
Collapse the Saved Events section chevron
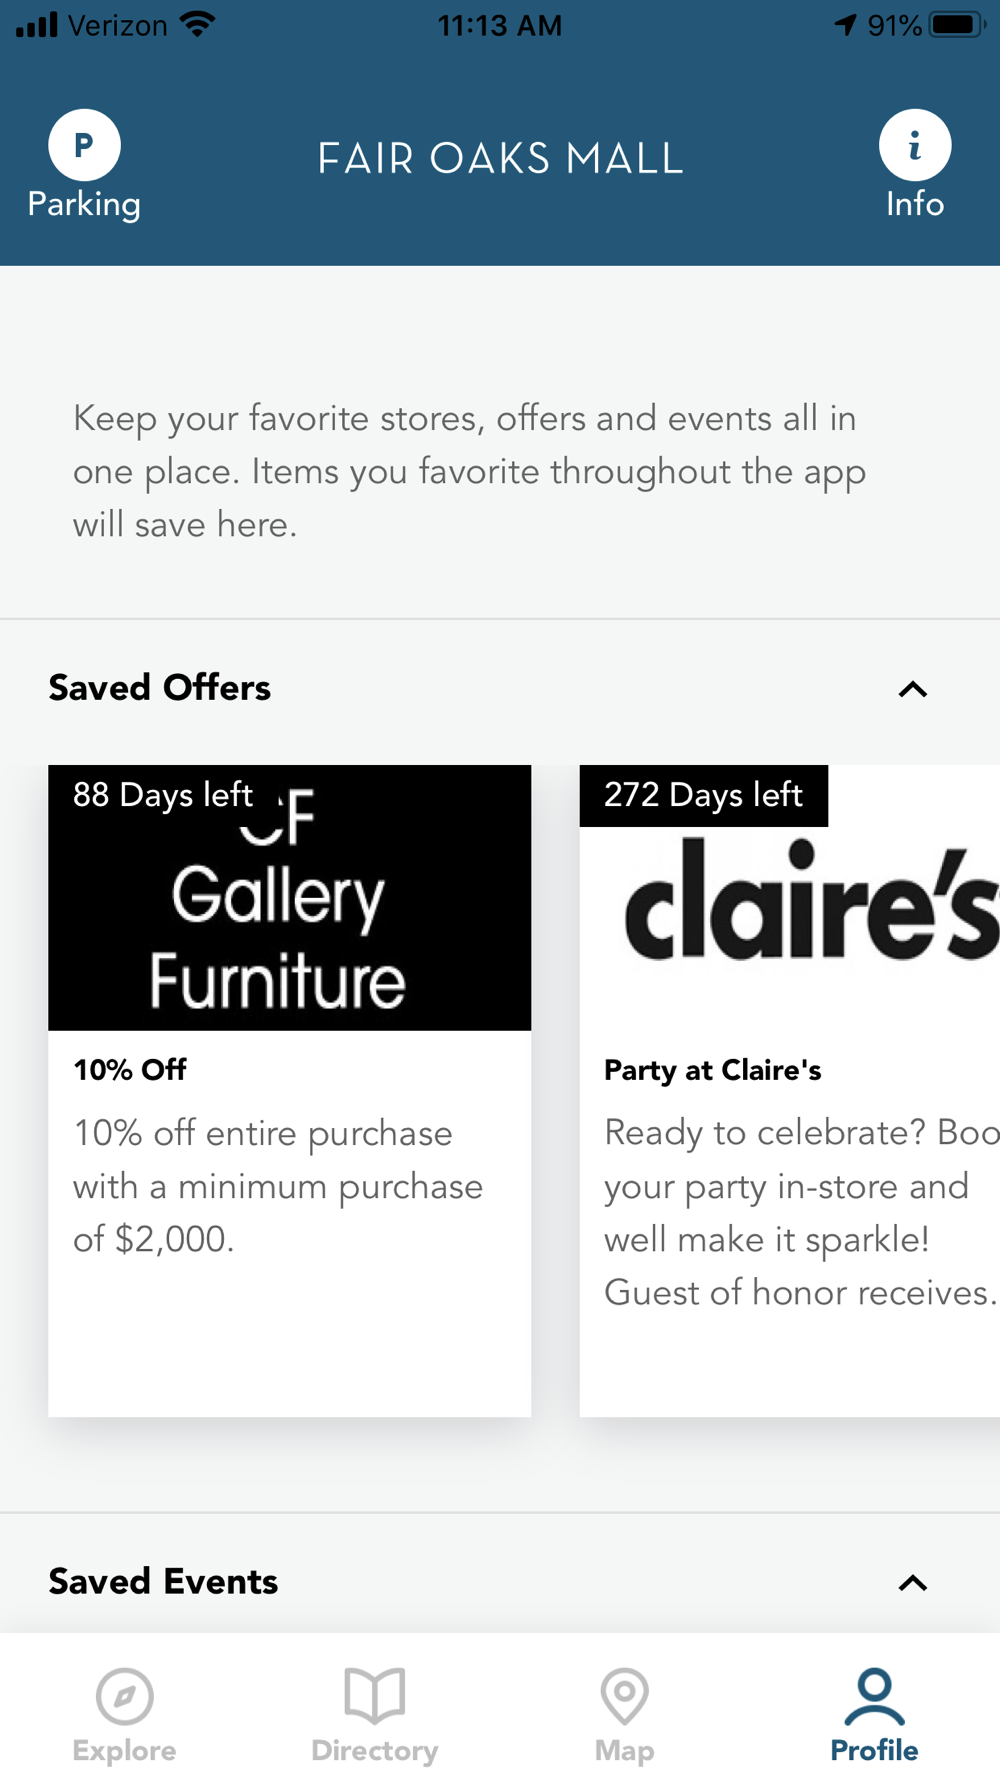point(913,1583)
